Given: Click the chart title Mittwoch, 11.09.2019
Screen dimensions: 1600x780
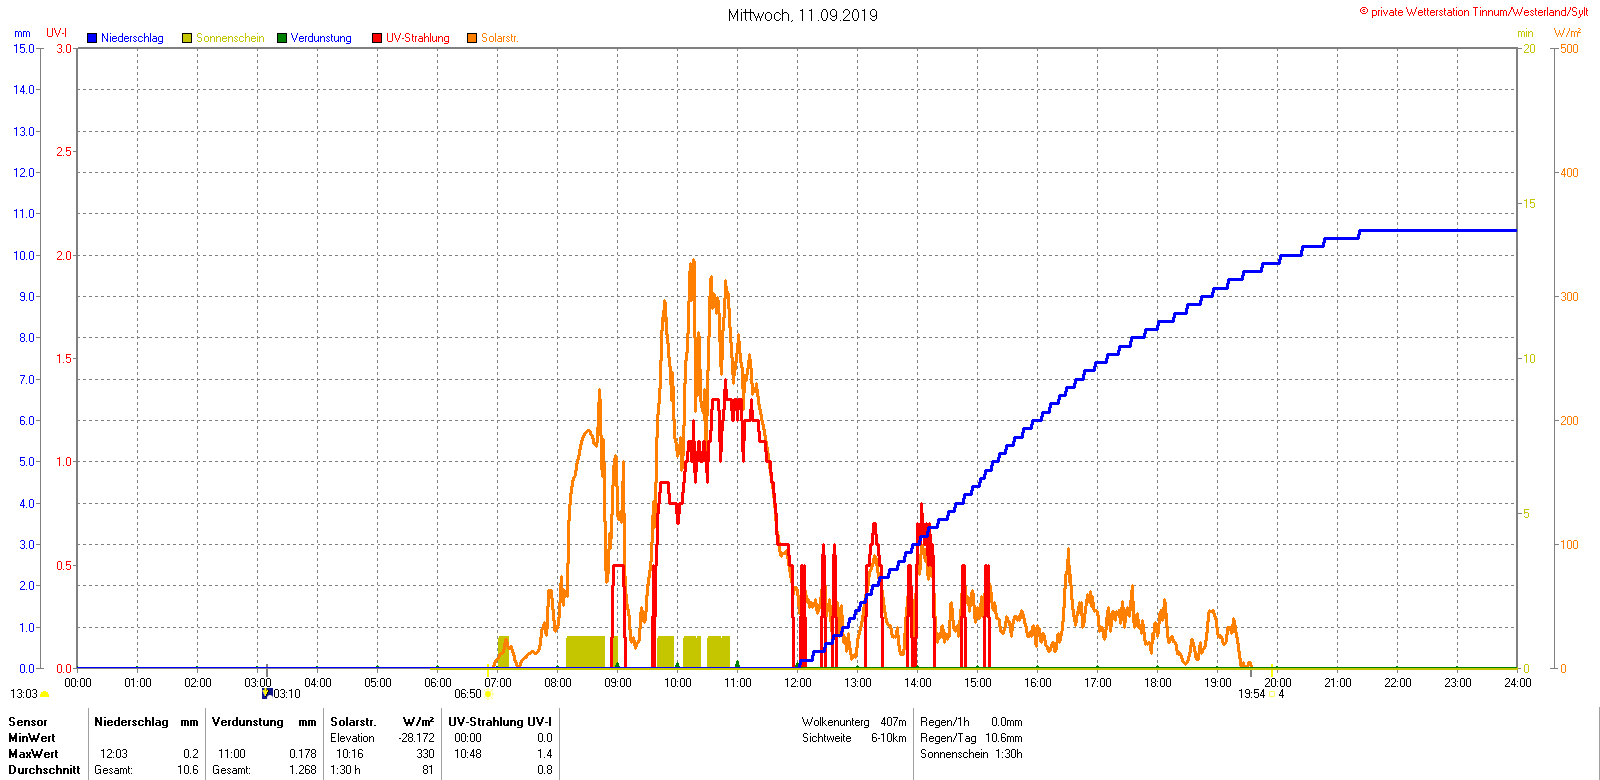Looking at the screenshot, I should click(803, 15).
